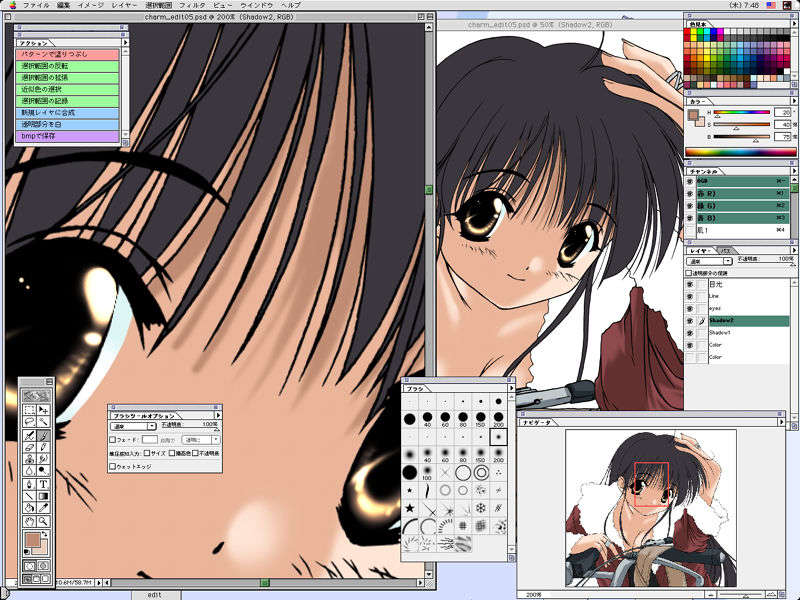Select the Gradient tool
The width and height of the screenshot is (800, 600).
coord(44,495)
